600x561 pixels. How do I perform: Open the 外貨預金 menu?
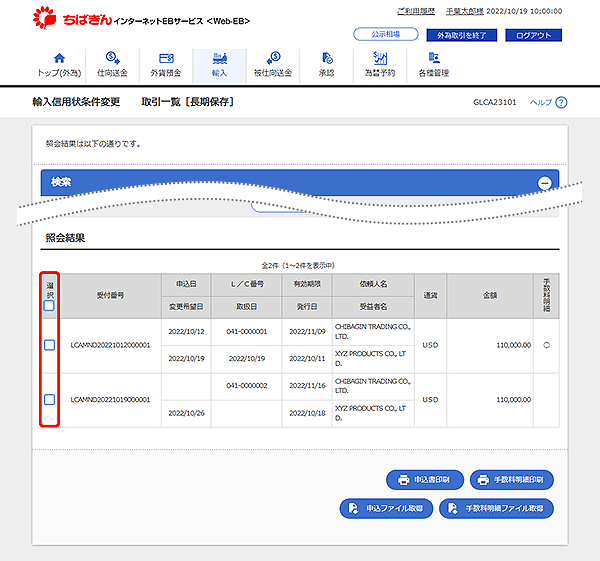(x=166, y=65)
